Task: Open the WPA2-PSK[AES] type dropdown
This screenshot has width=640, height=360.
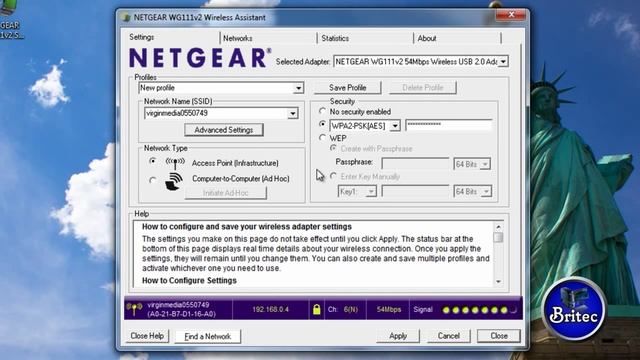Action: [395, 126]
